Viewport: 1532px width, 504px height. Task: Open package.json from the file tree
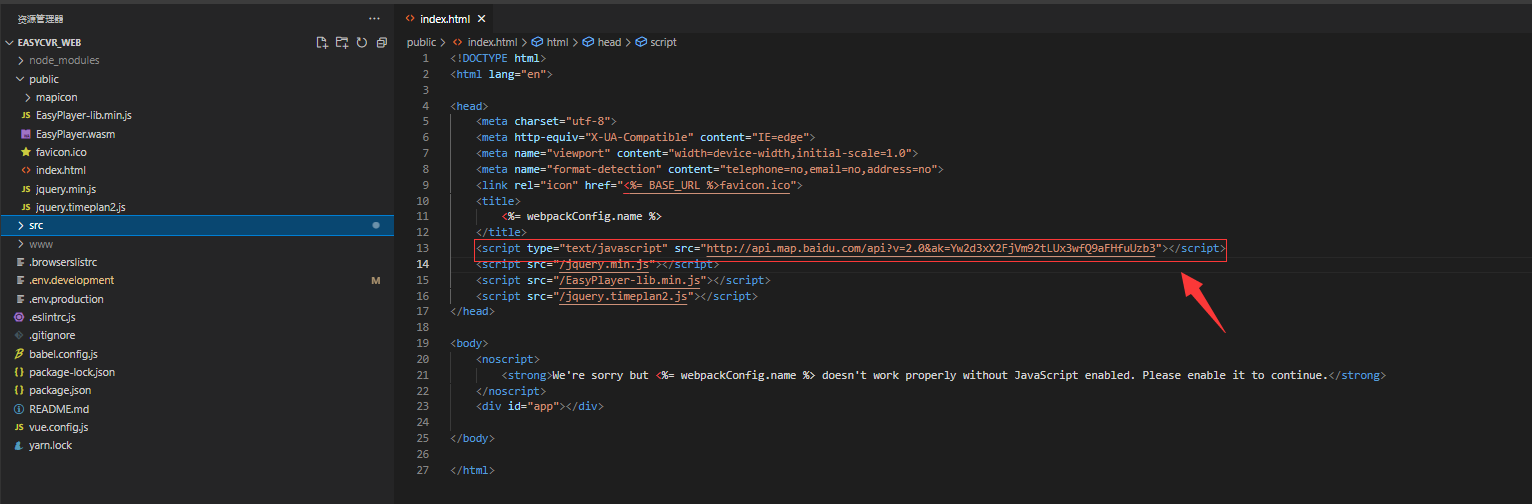(60, 390)
